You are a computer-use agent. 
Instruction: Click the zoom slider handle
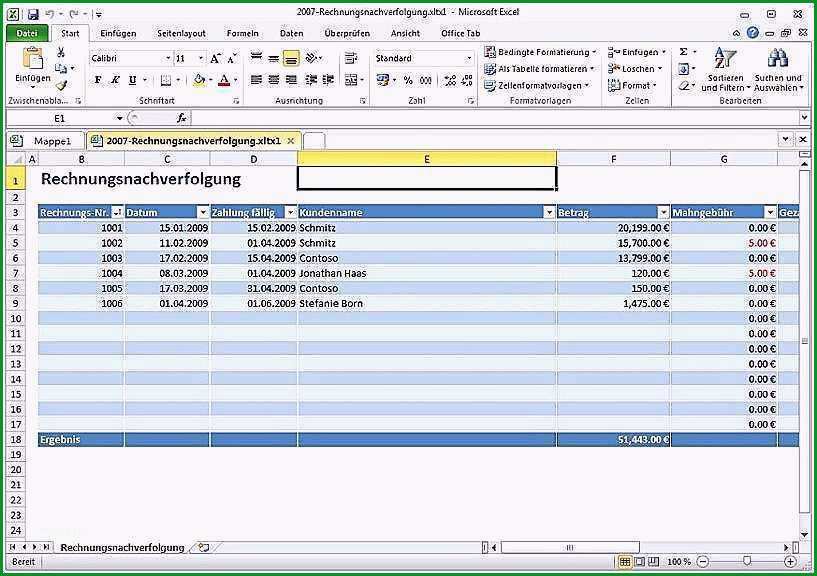[x=747, y=561]
